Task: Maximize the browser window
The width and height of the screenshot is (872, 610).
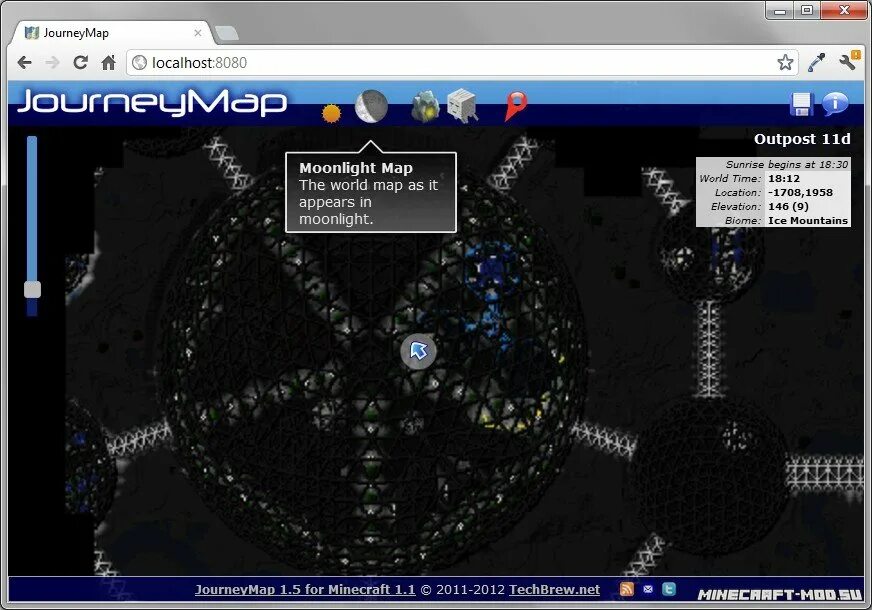Action: click(807, 11)
